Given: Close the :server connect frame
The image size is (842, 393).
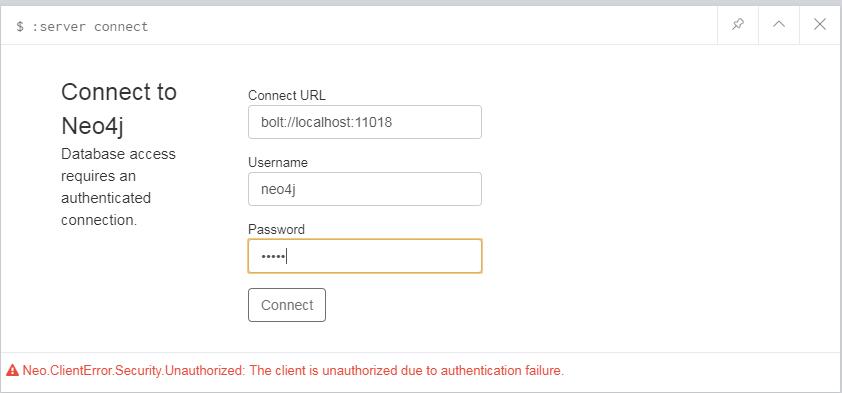Looking at the screenshot, I should point(819,25).
